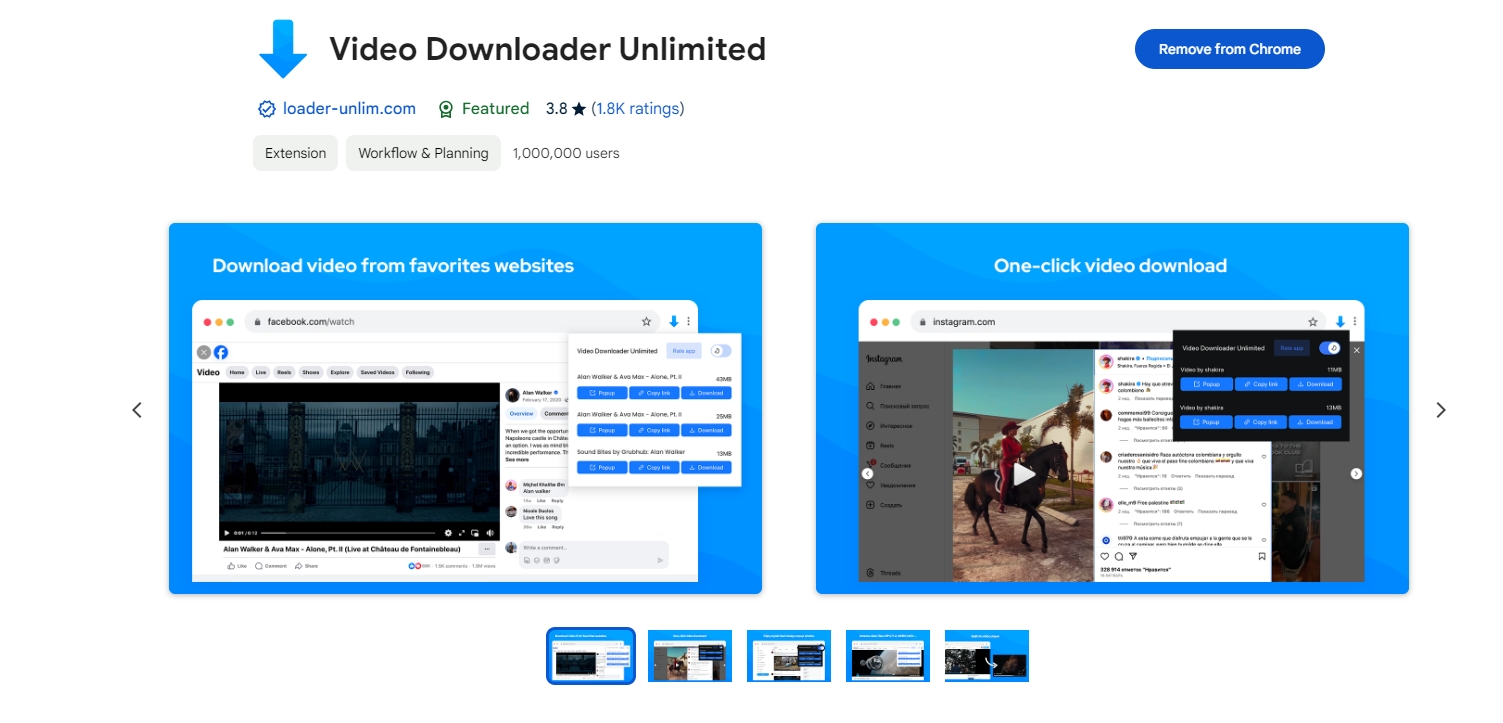The height and width of the screenshot is (723, 1503).
Task: Go to the previous screenshot with the left arrow
Action: point(137,410)
